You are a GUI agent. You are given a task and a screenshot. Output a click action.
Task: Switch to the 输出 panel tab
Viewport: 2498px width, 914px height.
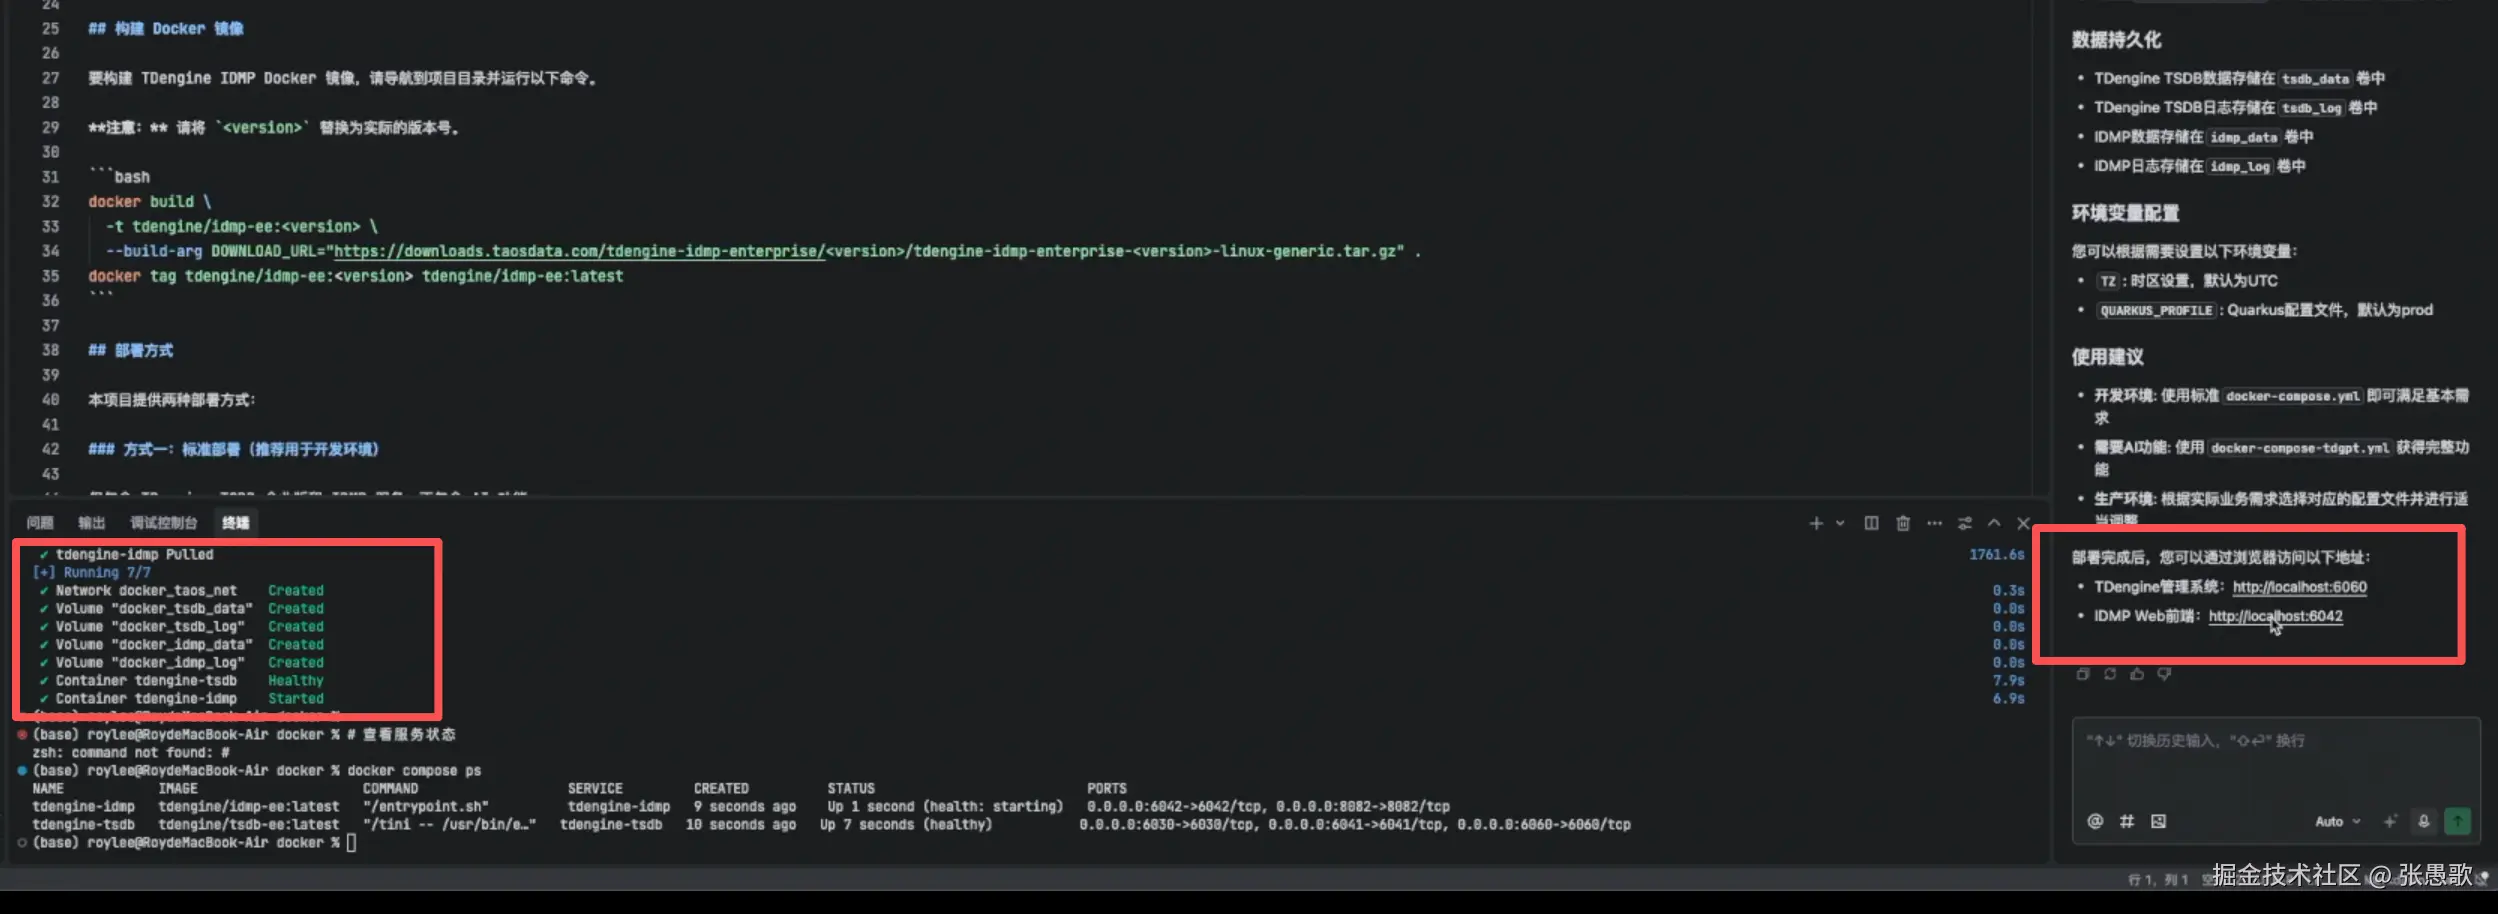pyautogui.click(x=92, y=523)
